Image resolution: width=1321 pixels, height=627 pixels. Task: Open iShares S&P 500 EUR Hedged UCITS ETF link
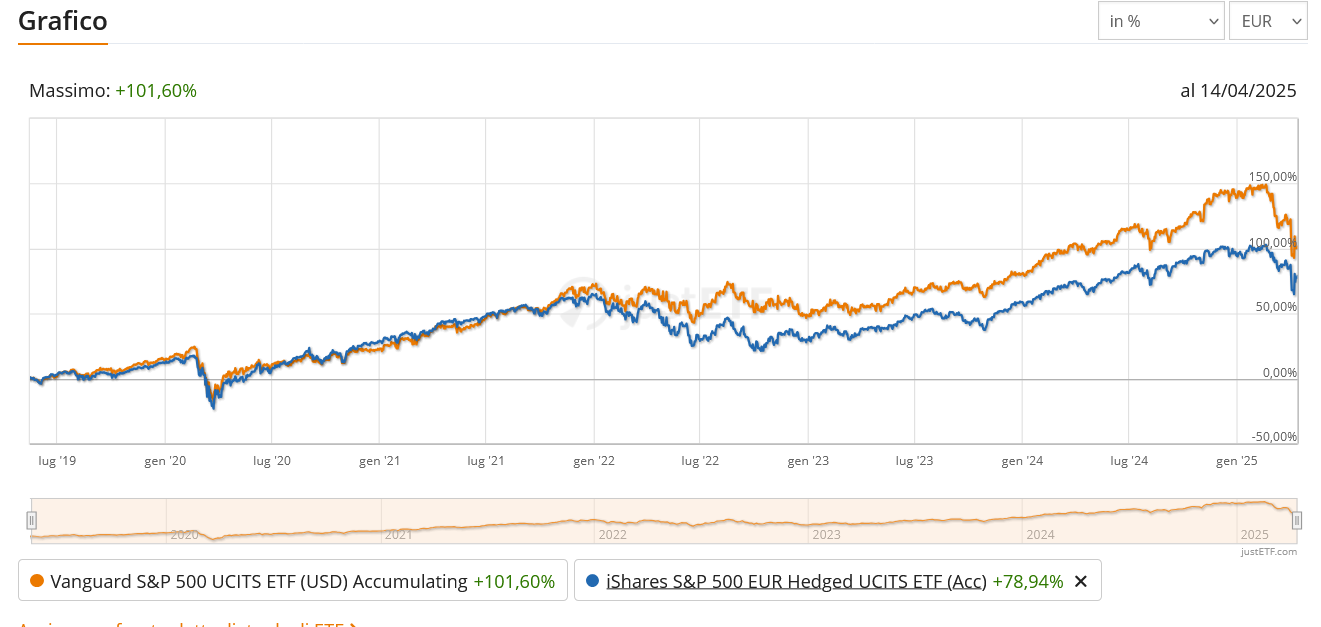pyautogui.click(x=796, y=581)
